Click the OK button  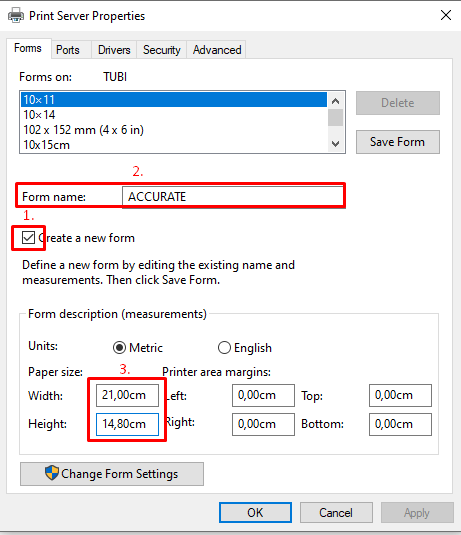[x=255, y=512]
